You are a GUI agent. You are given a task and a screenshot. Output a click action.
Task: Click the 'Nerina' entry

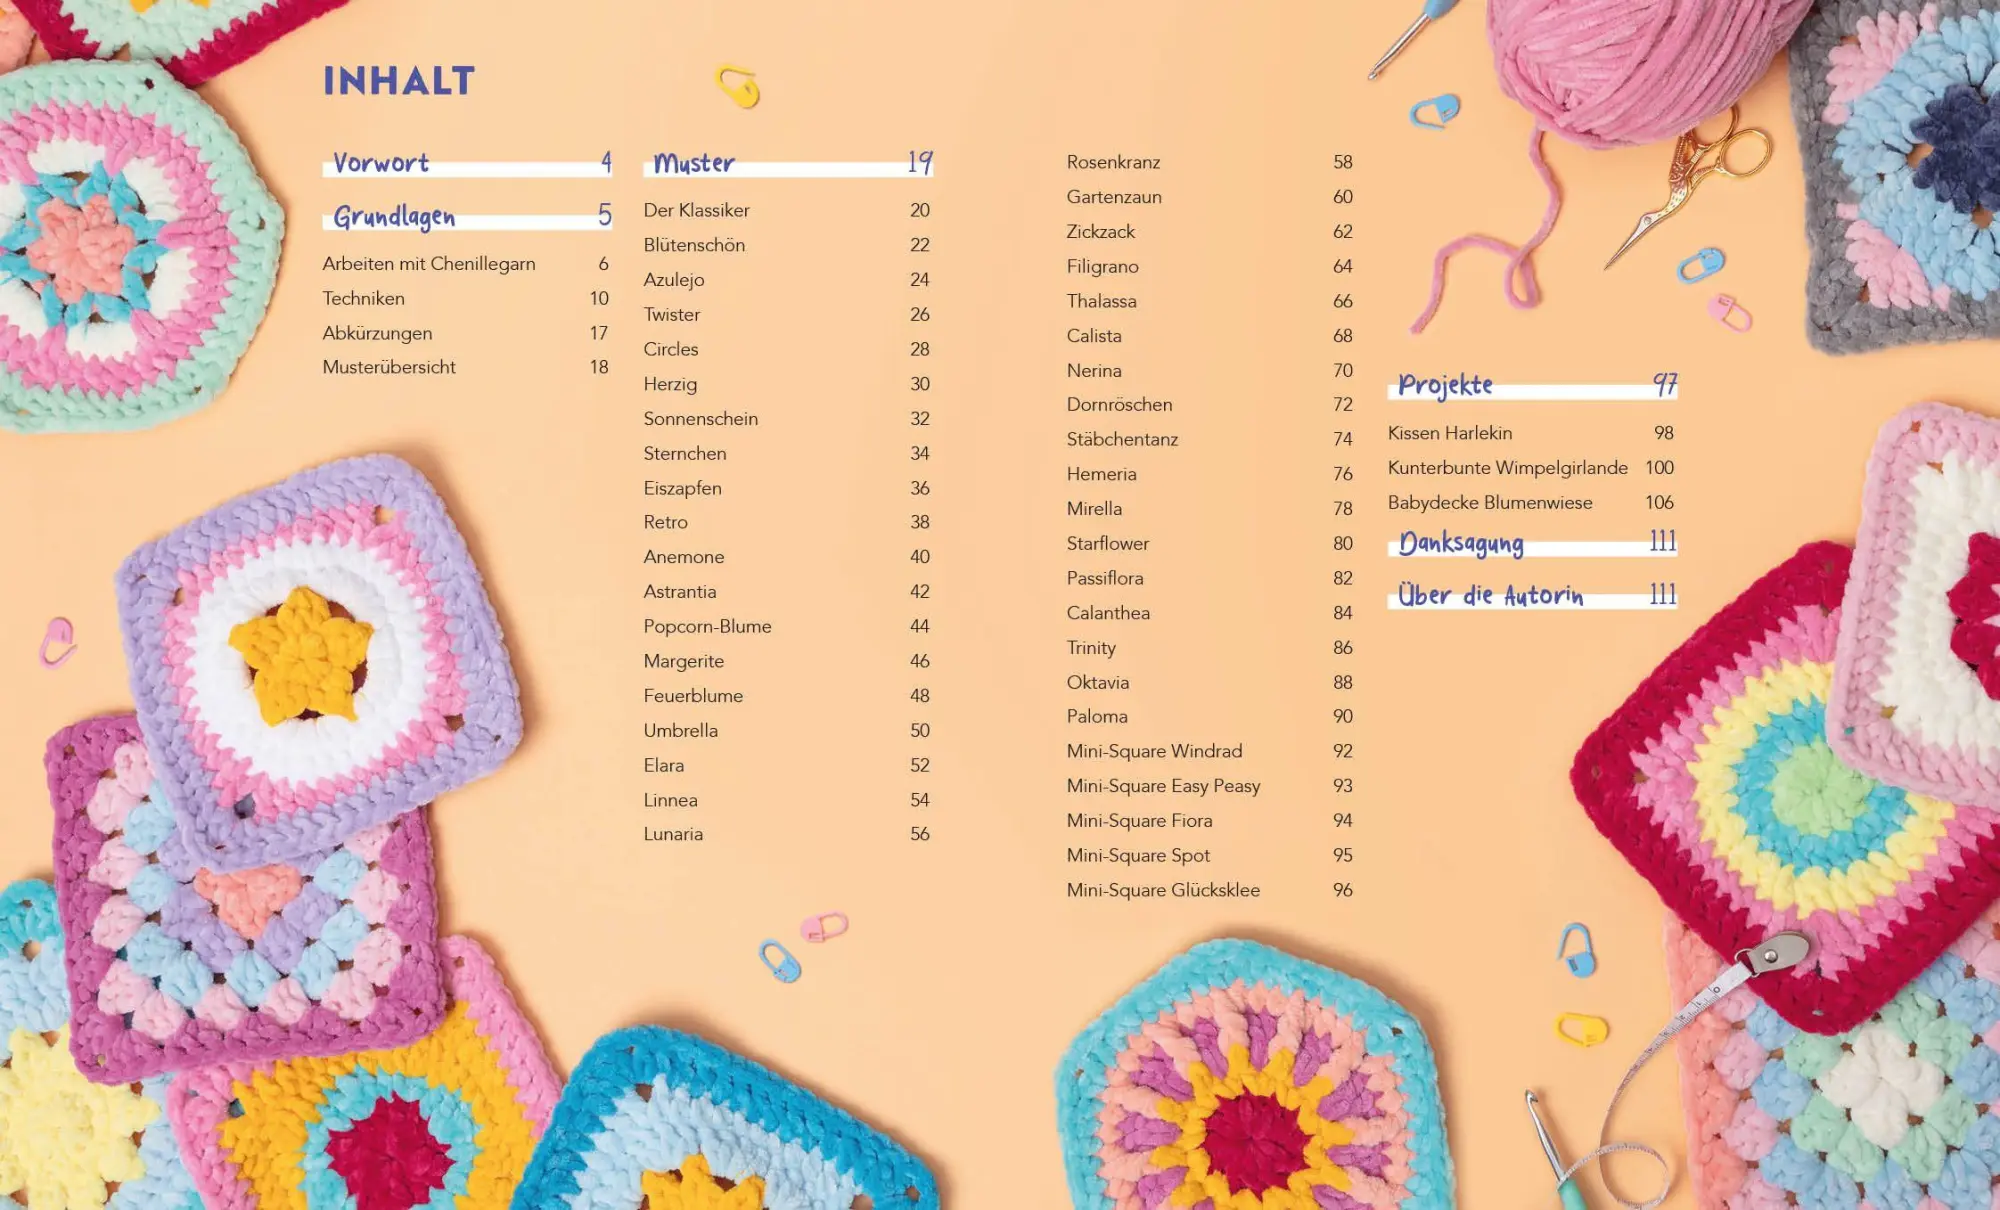tap(1094, 370)
